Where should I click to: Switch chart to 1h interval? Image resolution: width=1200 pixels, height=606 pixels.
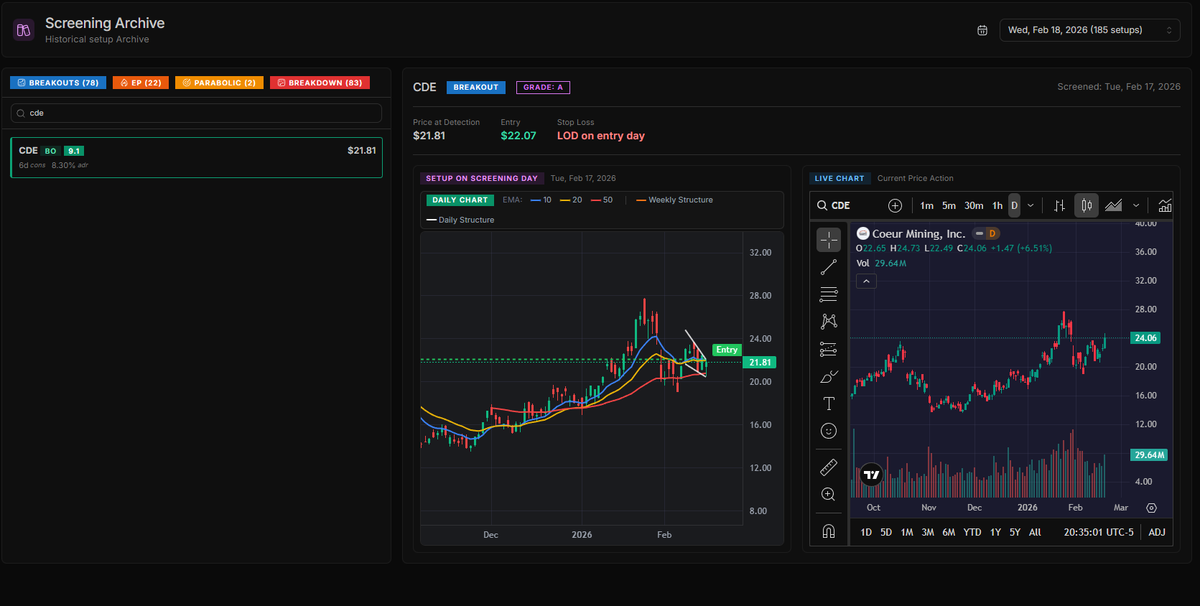[997, 205]
